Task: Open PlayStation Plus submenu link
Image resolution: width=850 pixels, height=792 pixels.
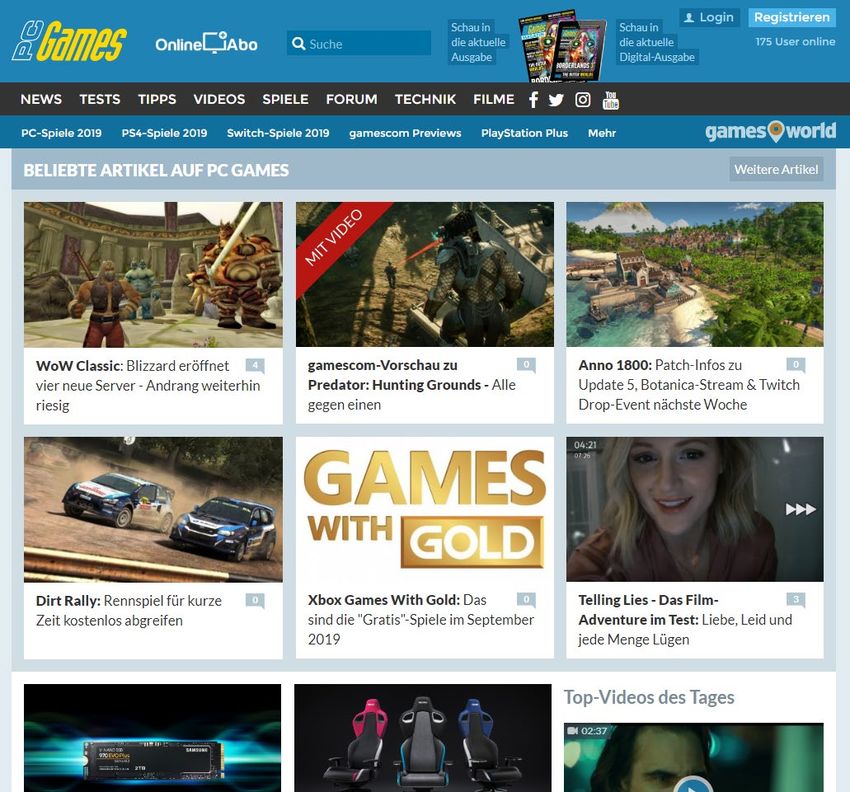Action: pyautogui.click(x=525, y=133)
